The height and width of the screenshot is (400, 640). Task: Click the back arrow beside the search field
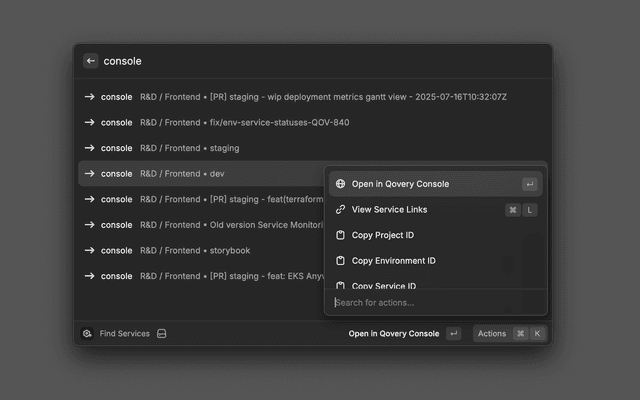[x=91, y=61]
